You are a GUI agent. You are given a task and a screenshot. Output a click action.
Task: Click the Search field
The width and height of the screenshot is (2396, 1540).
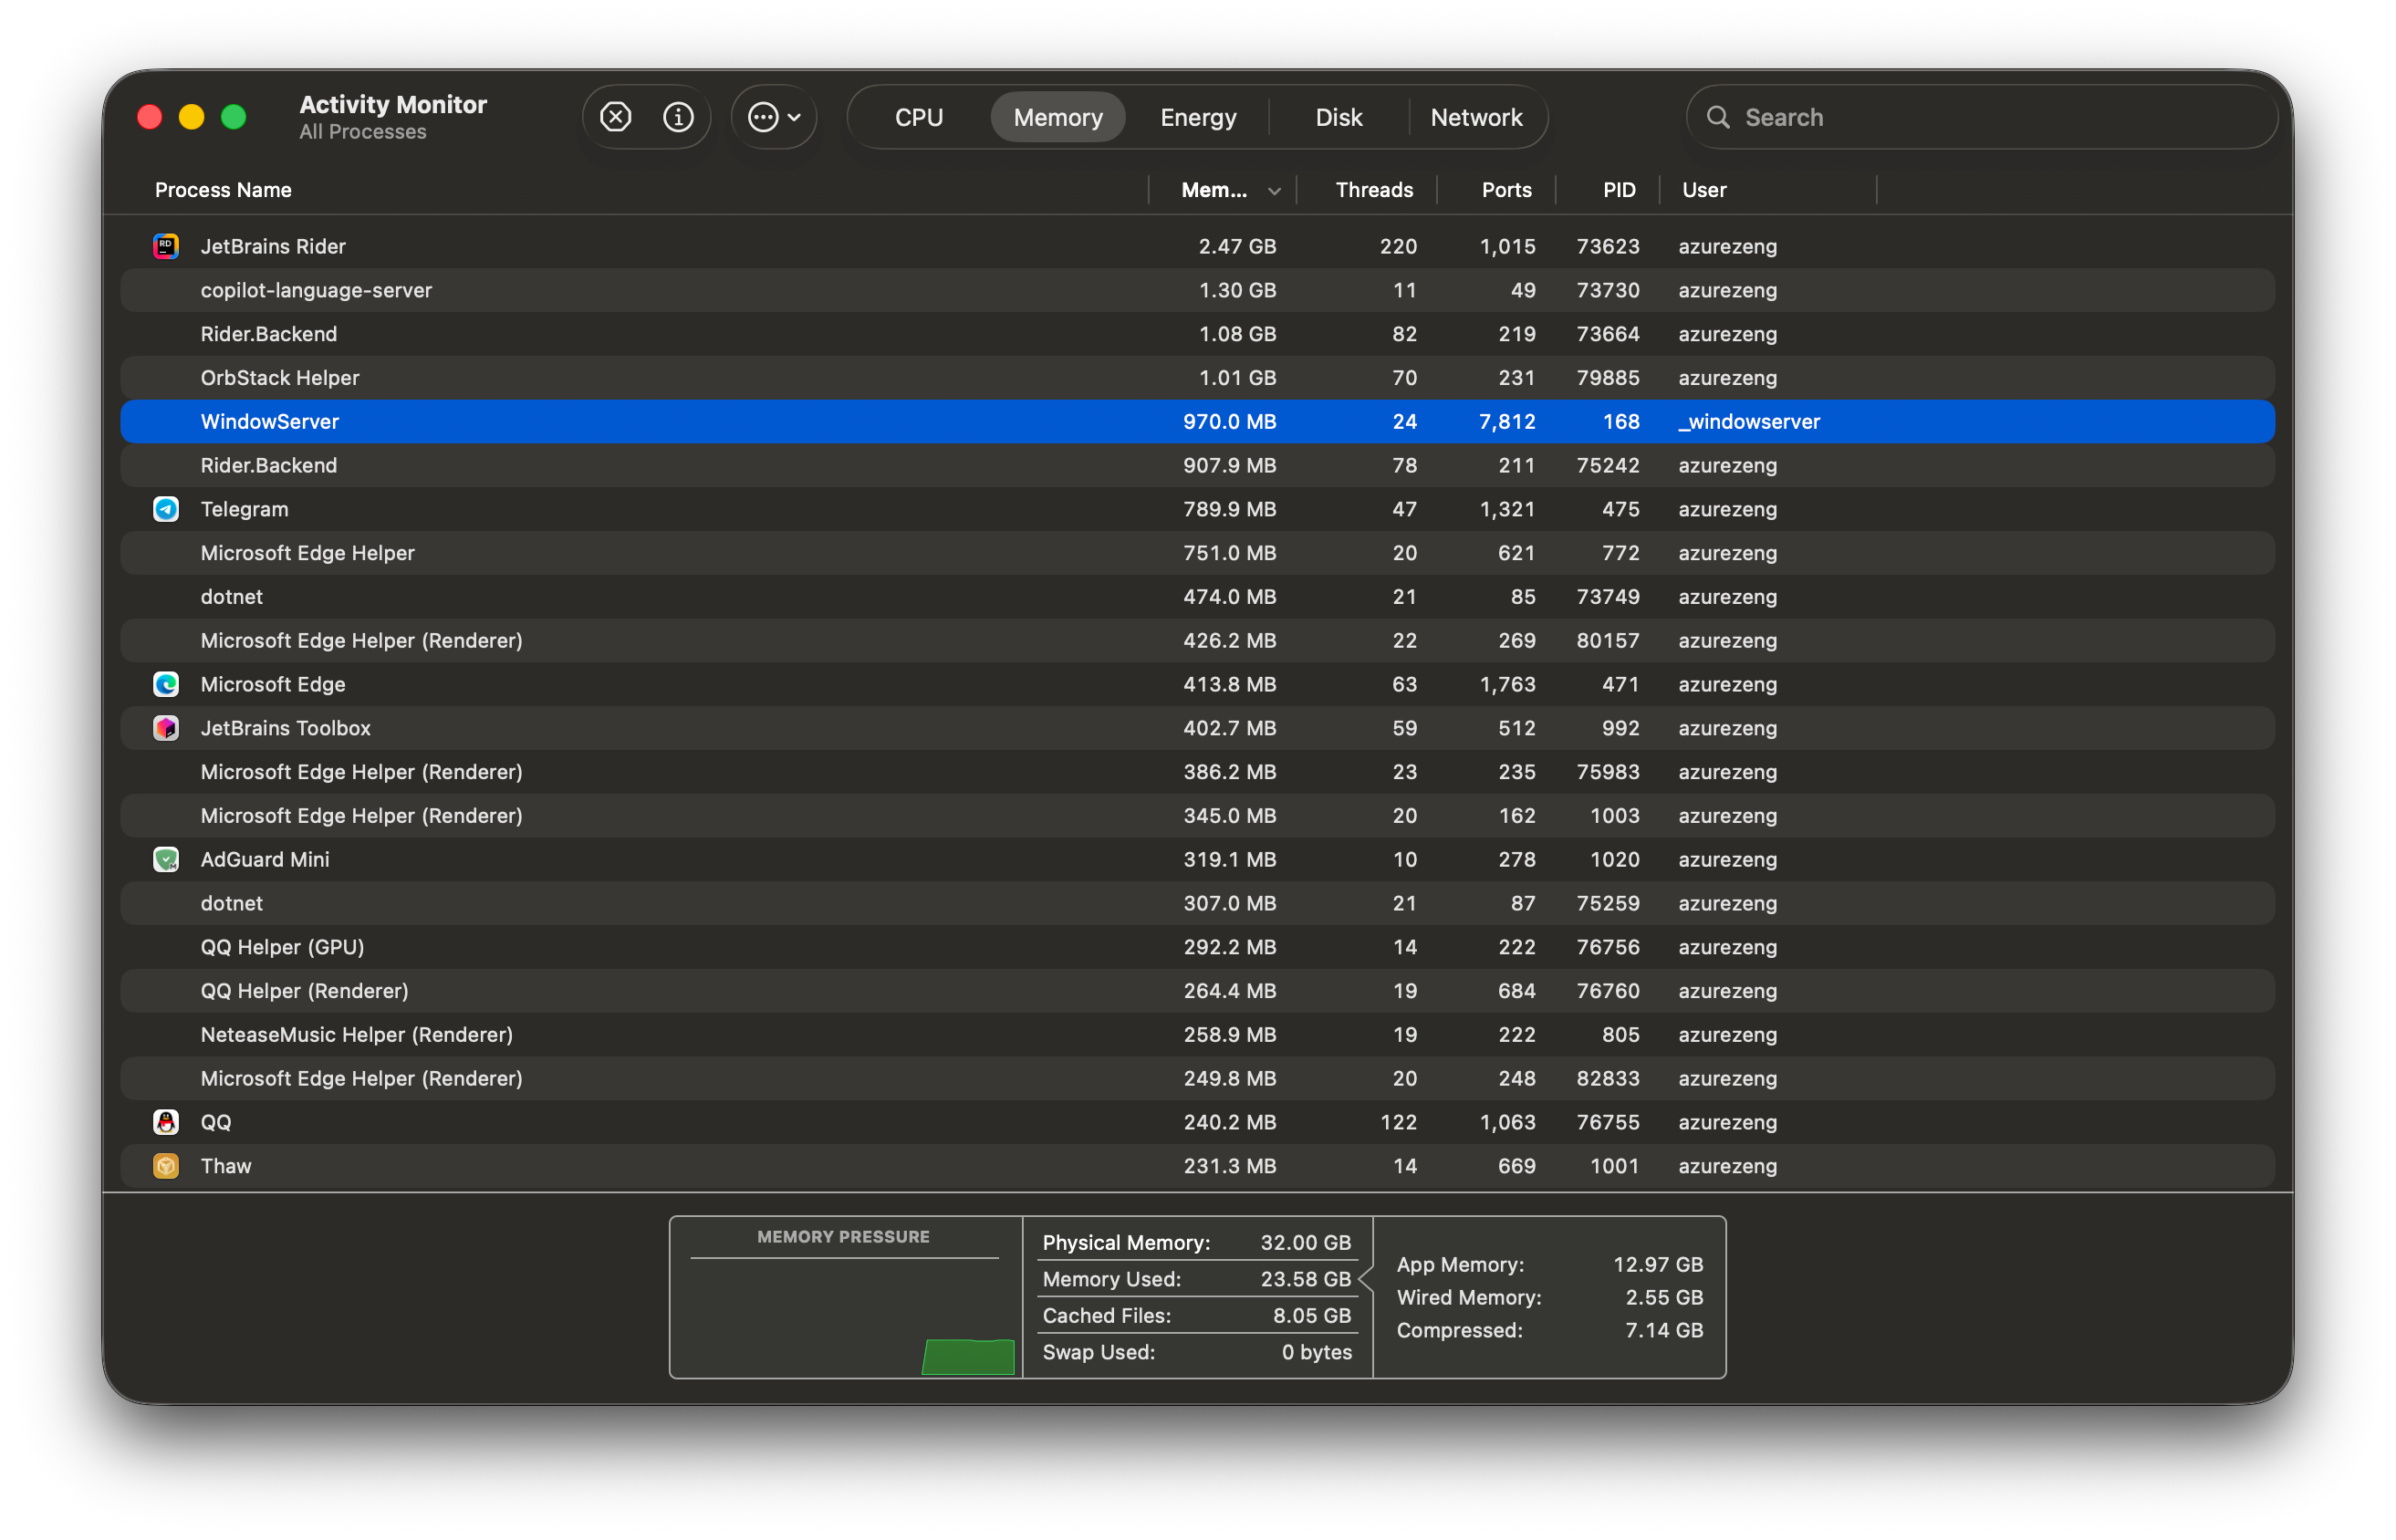pyautogui.click(x=1982, y=117)
